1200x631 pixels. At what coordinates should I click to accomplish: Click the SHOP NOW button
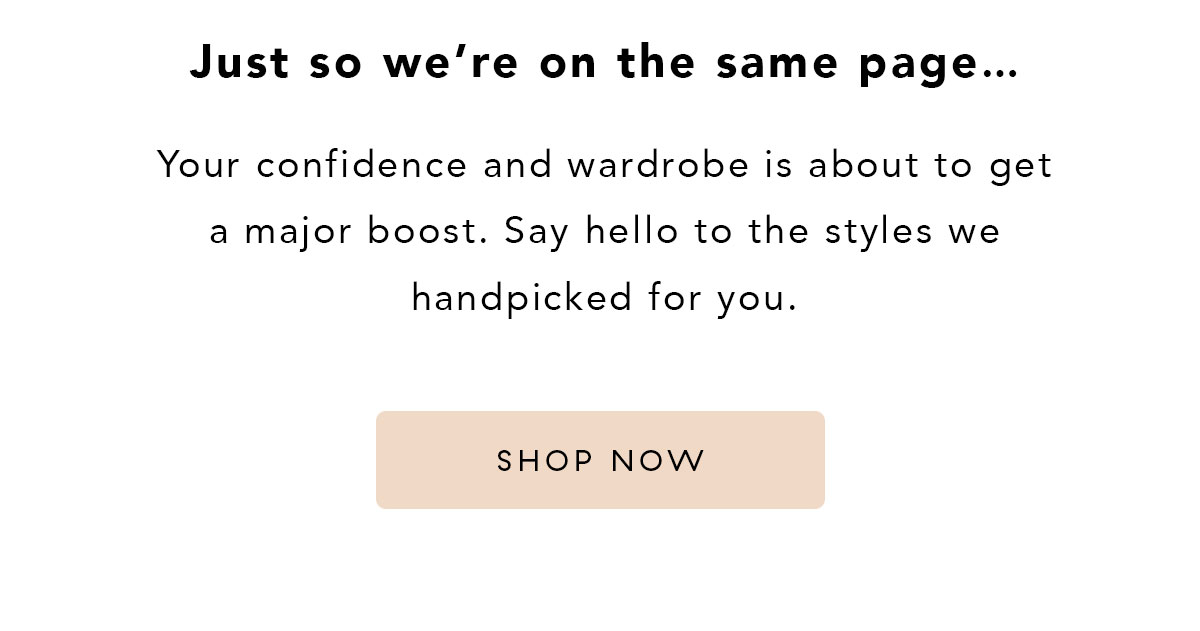pyautogui.click(x=600, y=460)
